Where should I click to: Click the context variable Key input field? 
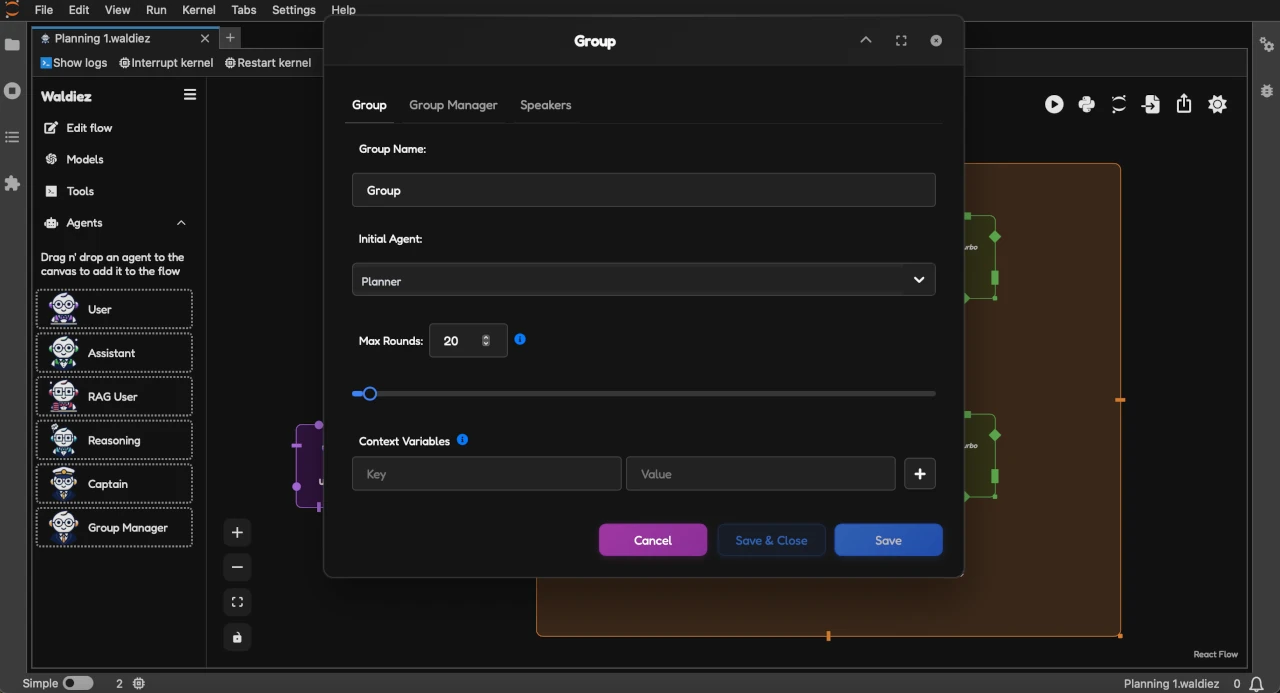pos(486,474)
